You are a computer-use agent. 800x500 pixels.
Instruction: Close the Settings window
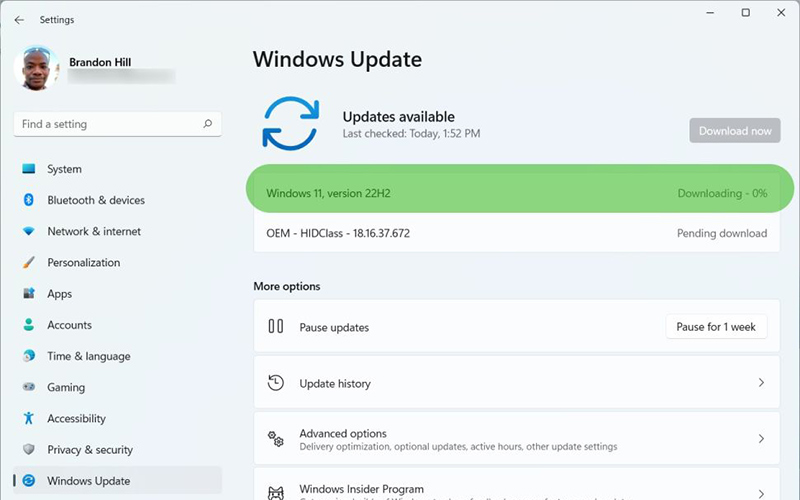pyautogui.click(x=781, y=12)
